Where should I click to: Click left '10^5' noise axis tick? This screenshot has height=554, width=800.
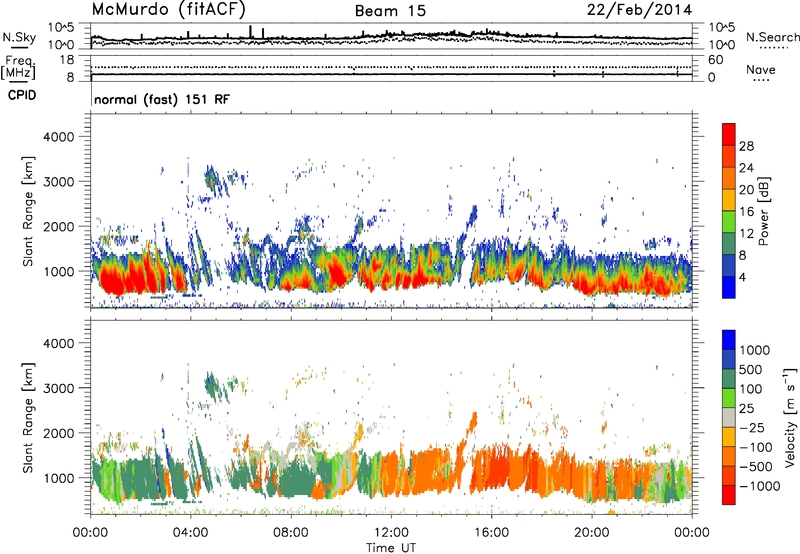coord(61,27)
